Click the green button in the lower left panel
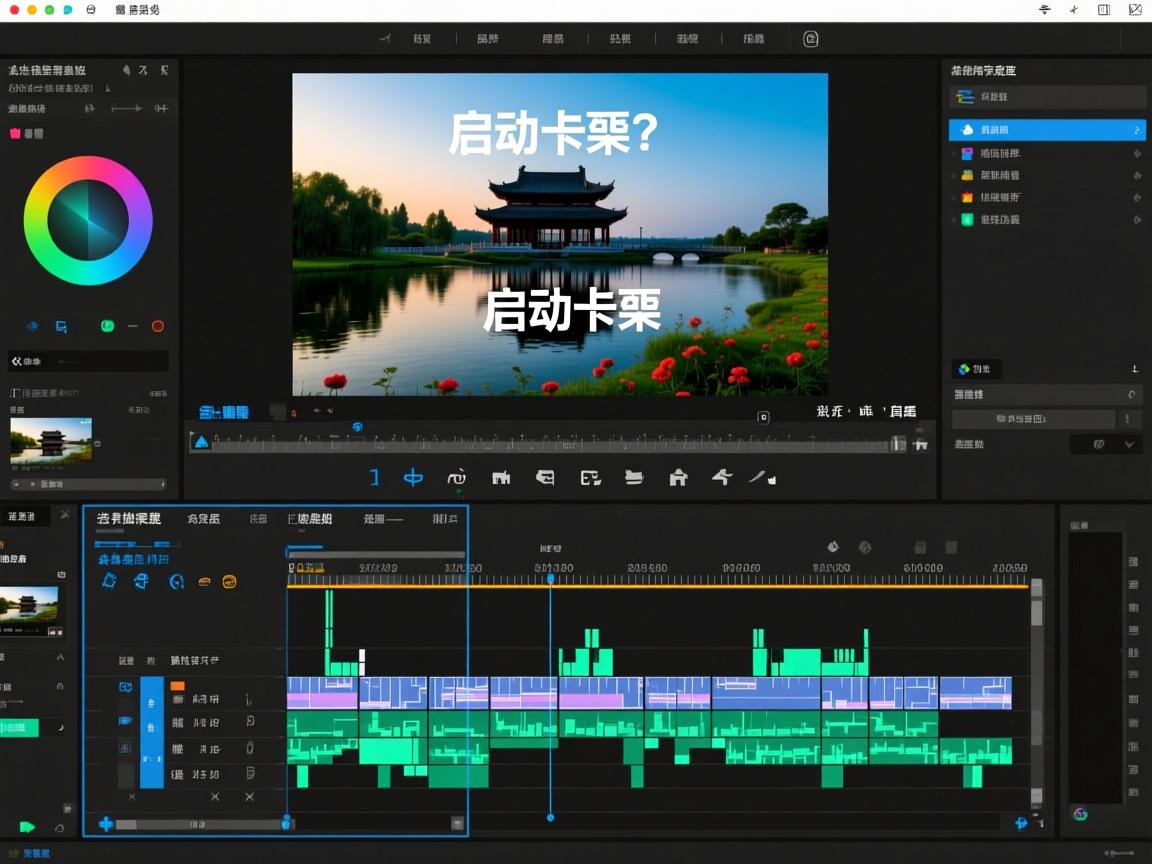1152x864 pixels. coord(19,728)
